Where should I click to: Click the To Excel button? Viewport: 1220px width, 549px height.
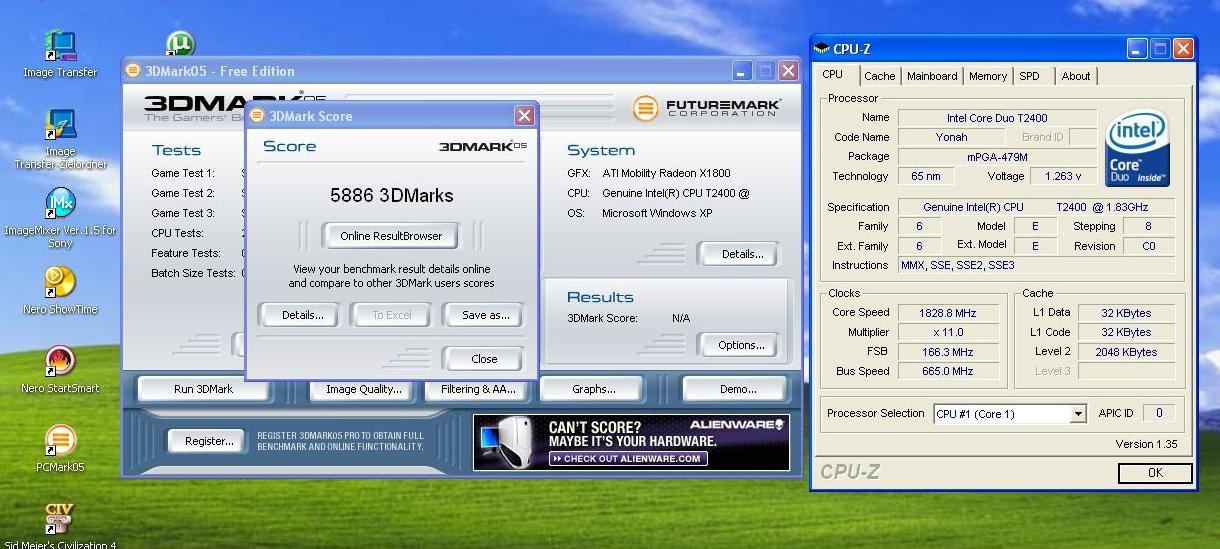coord(392,315)
